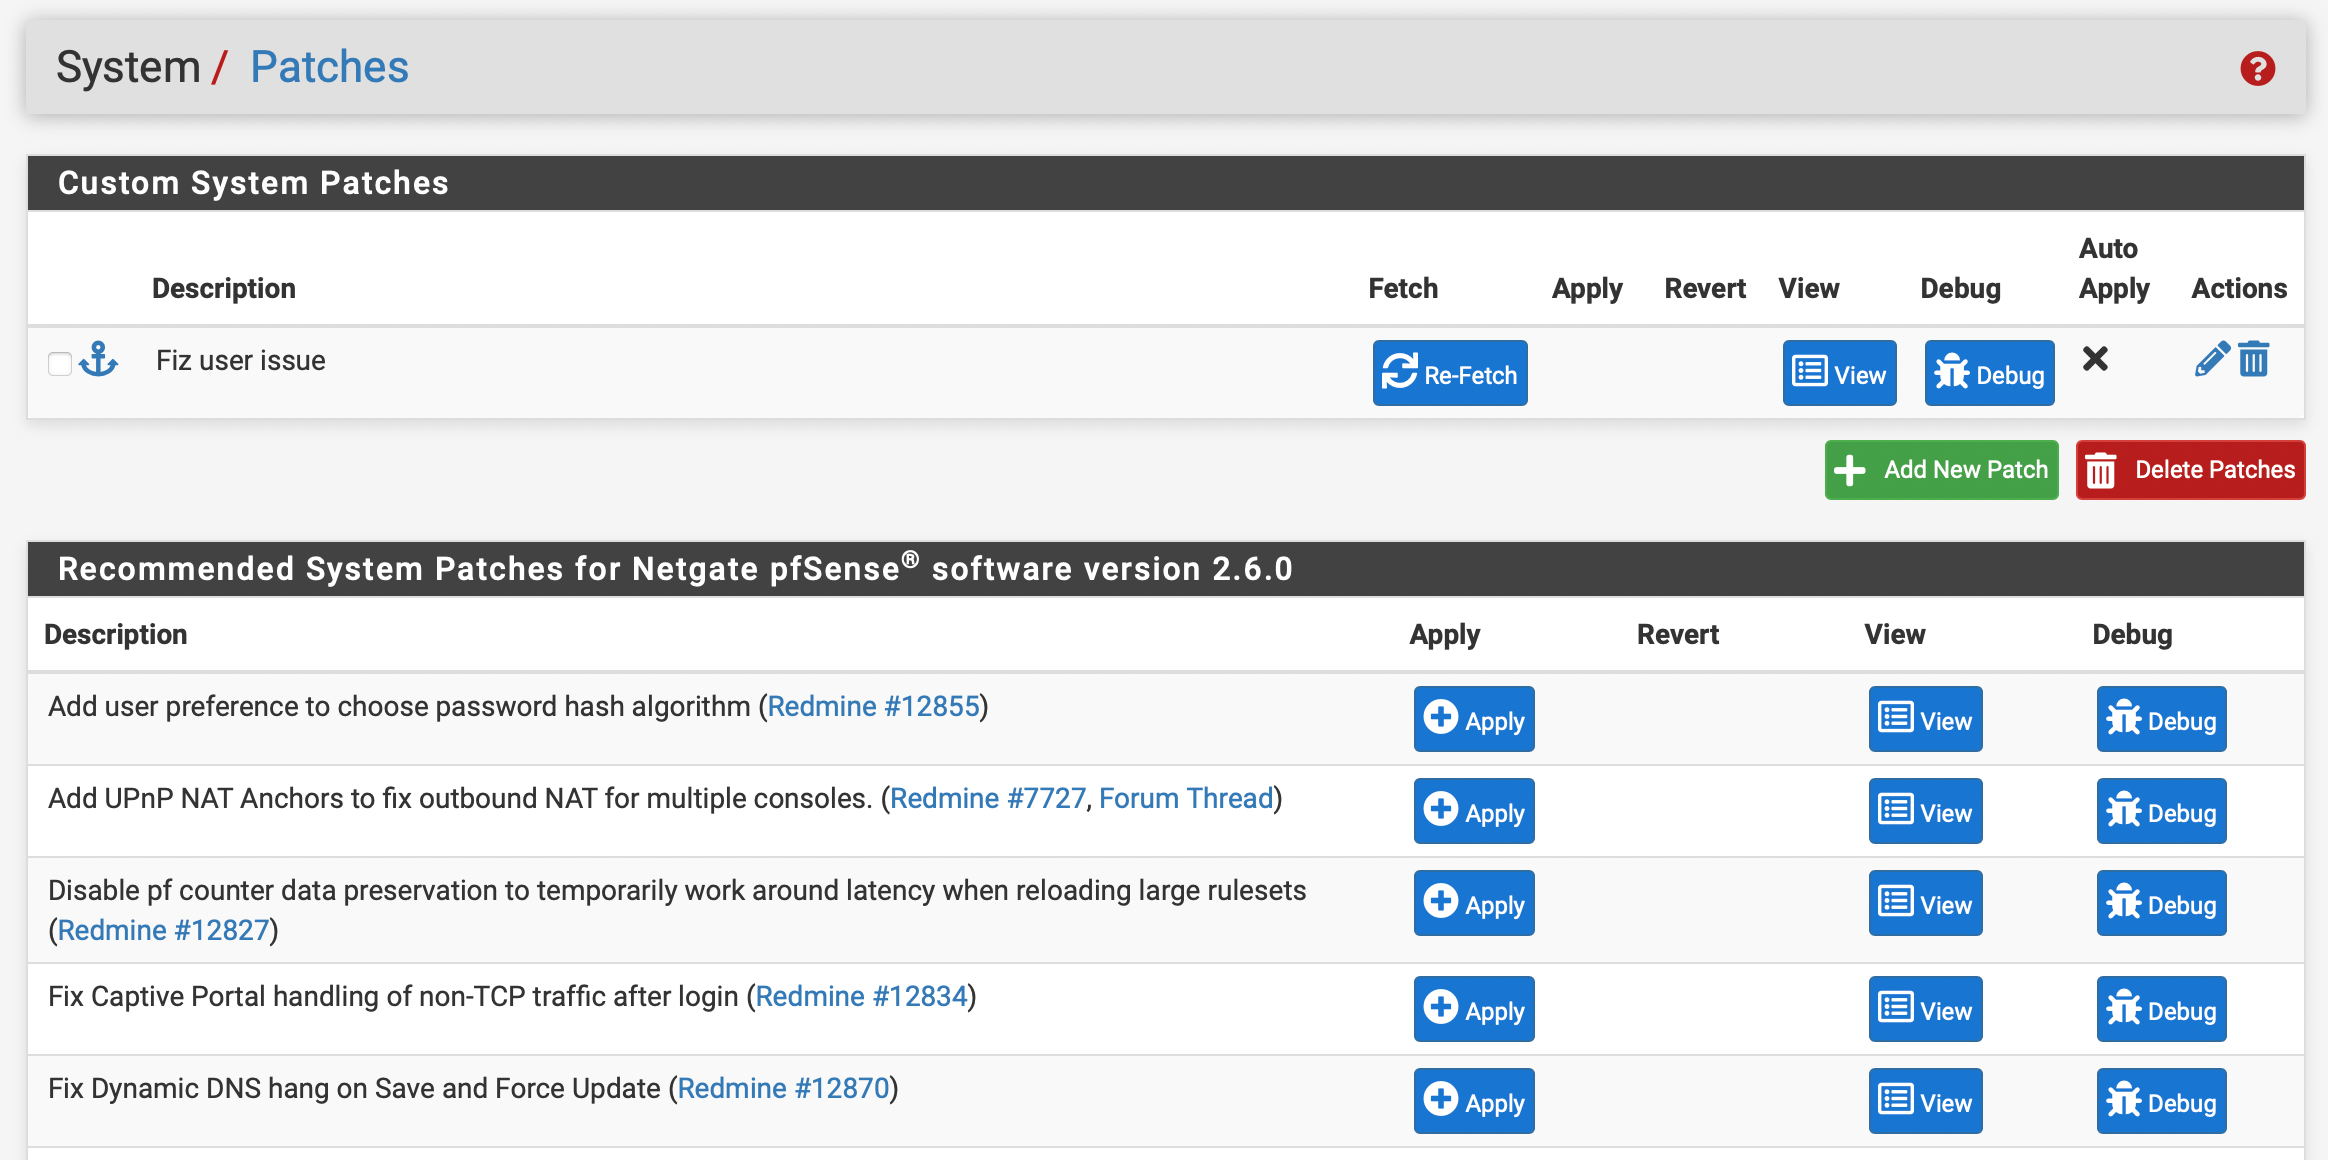The height and width of the screenshot is (1160, 2328).
Task: Click the trash icon in Actions column
Action: pyautogui.click(x=2254, y=359)
